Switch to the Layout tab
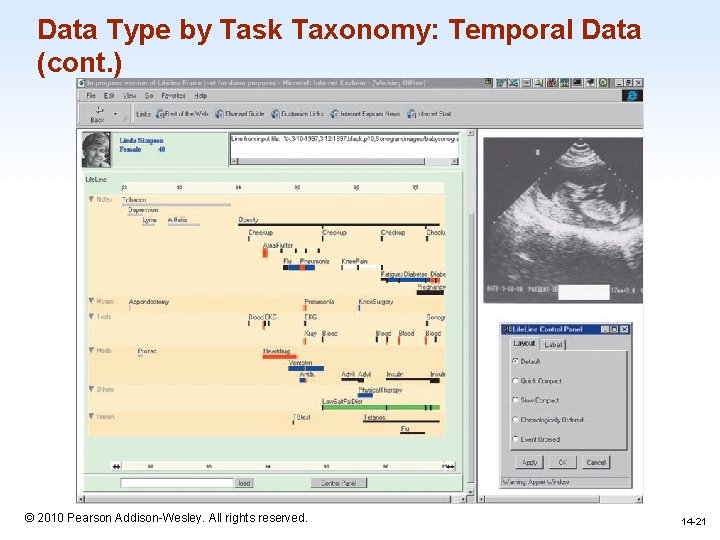720x540 pixels. pyautogui.click(x=524, y=343)
